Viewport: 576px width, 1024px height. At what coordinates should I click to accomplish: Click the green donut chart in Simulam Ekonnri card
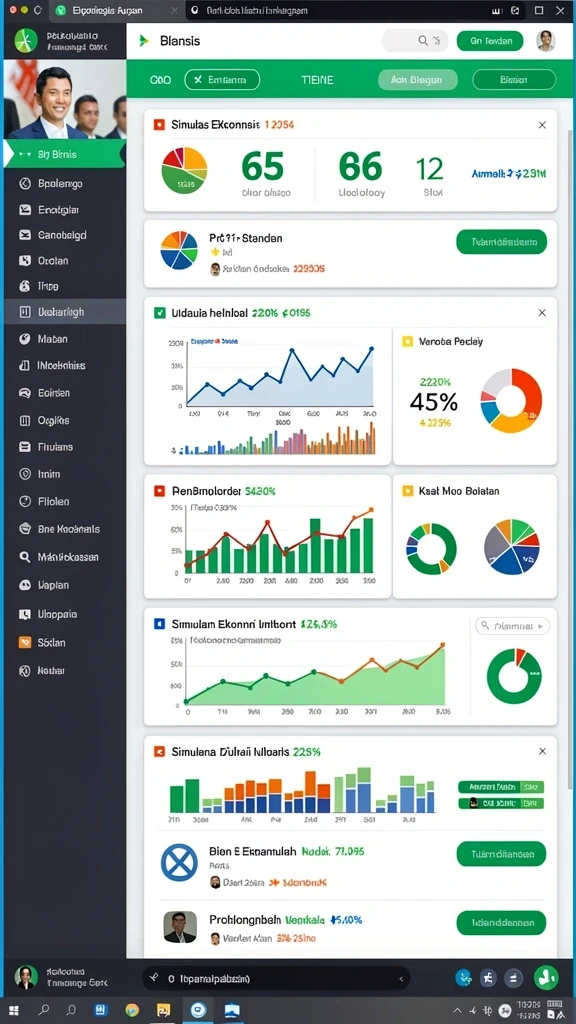(x=515, y=675)
